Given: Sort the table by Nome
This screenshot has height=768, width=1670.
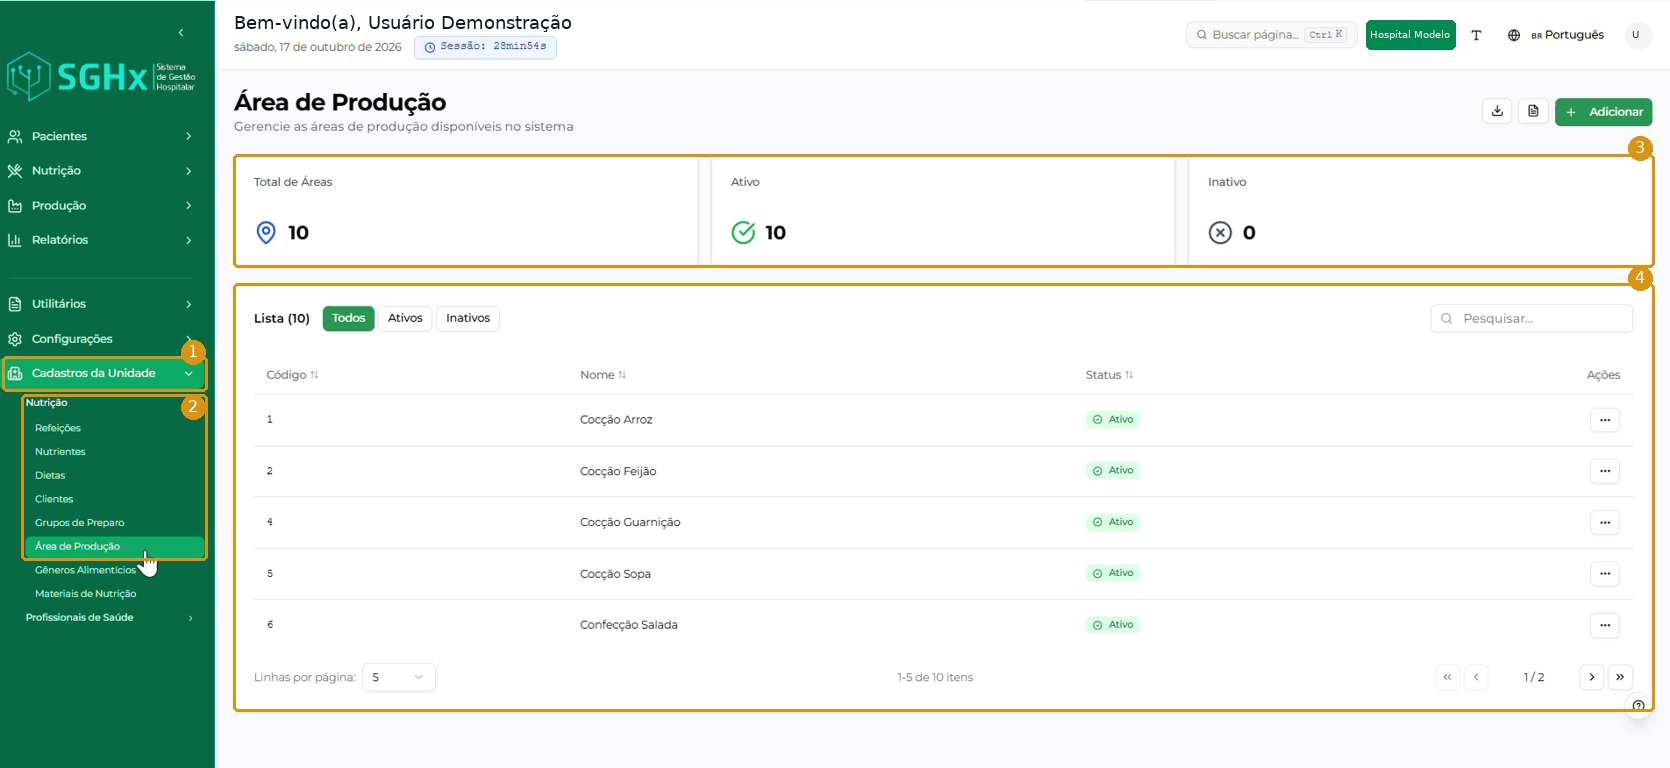Looking at the screenshot, I should [x=603, y=375].
